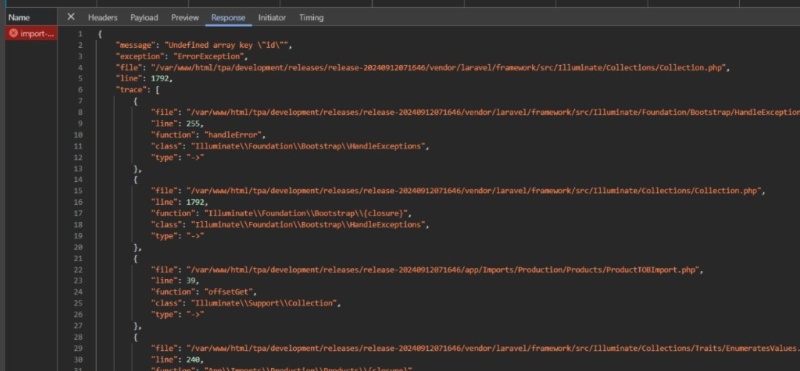
Task: Switch to the Timing tab
Action: 311,17
